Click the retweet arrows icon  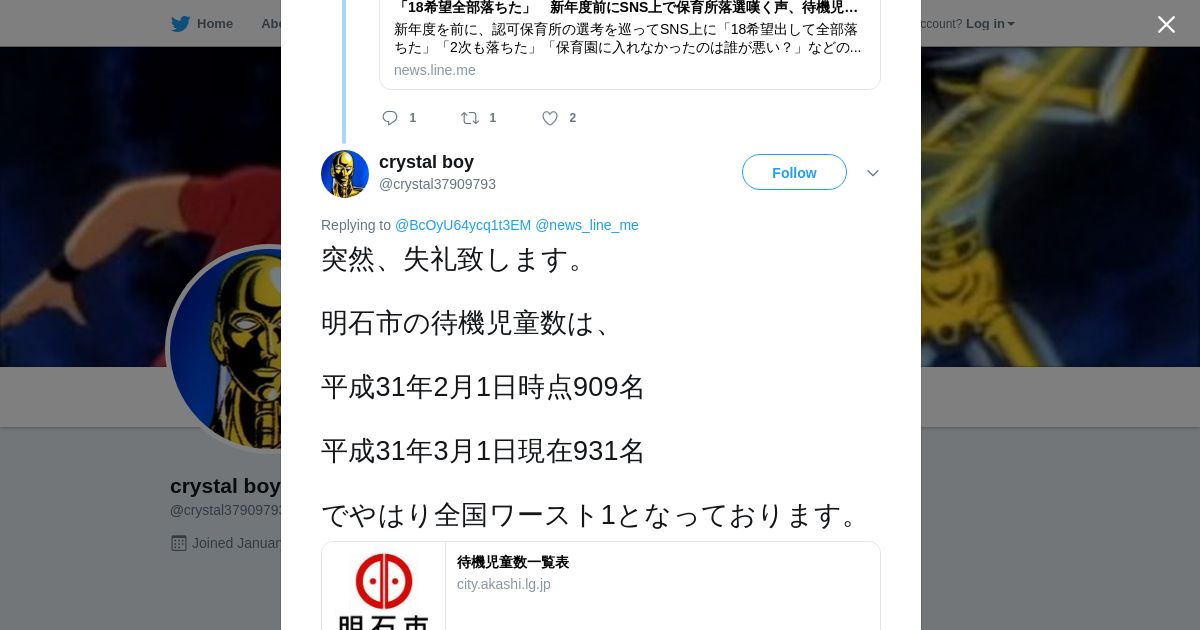(470, 118)
